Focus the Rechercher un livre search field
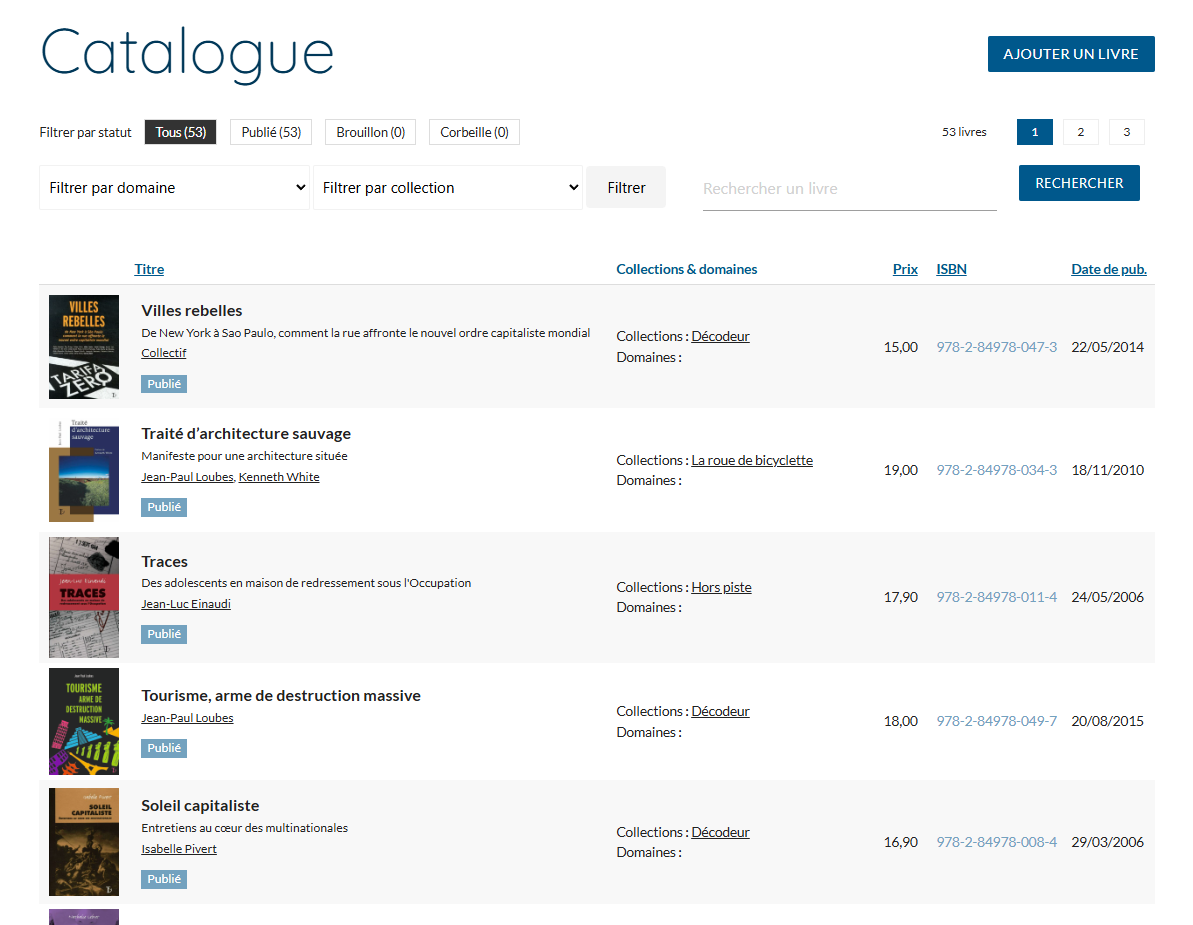1193x925 pixels. coord(849,189)
